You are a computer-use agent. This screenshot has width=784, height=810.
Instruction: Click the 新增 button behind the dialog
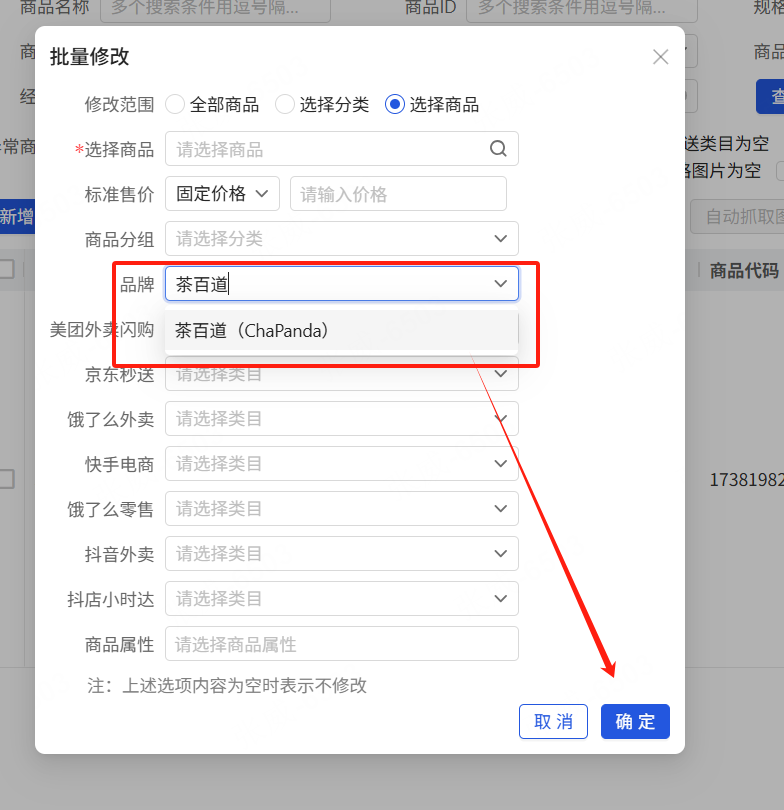17,216
